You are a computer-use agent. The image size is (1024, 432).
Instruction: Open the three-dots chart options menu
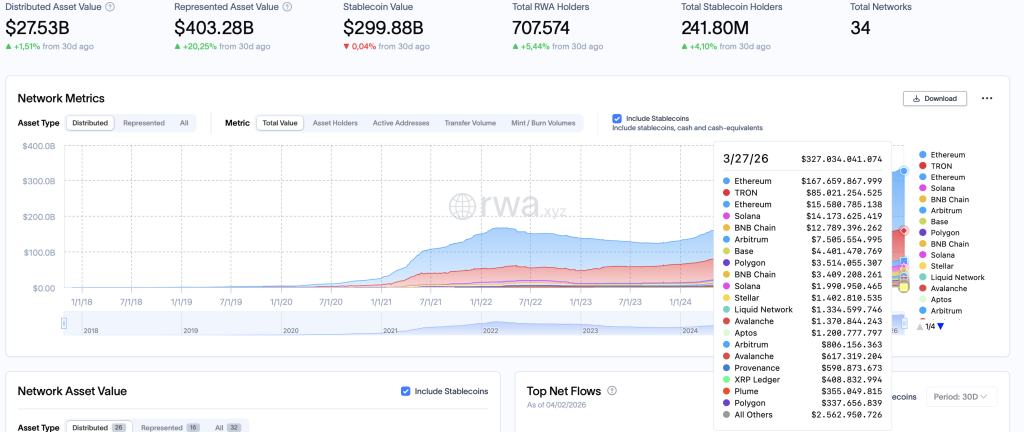987,99
